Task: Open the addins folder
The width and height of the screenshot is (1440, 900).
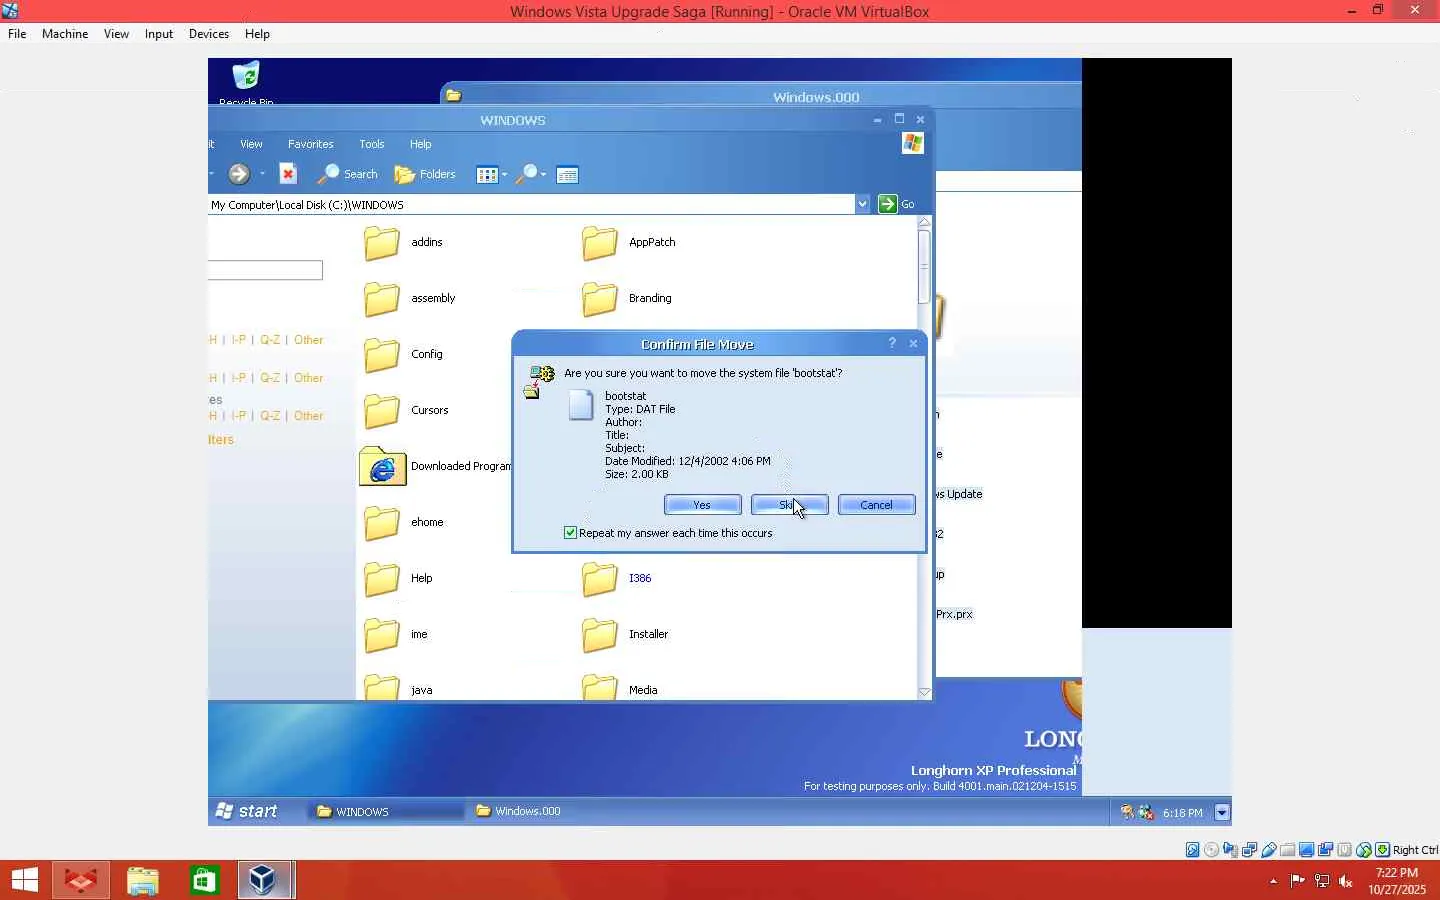Action: pos(404,242)
